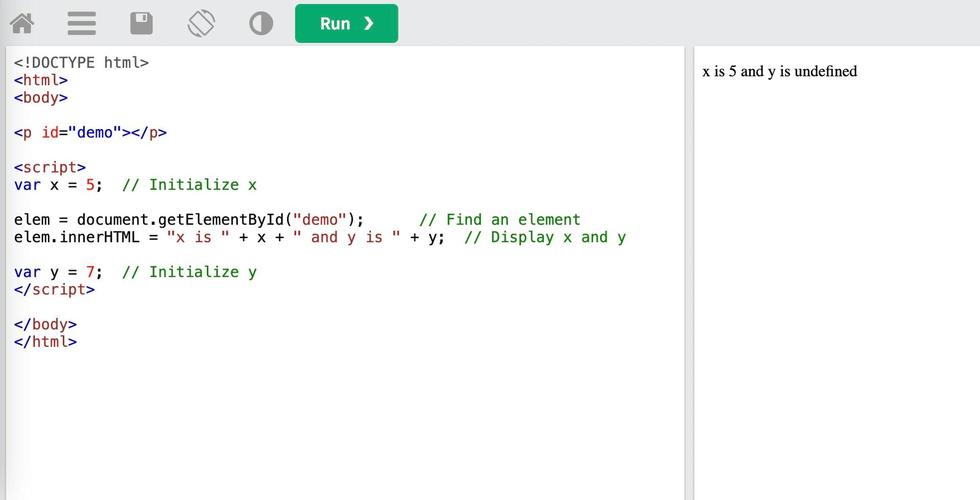Click the '// Find an element' comment
980x500 pixels.
tap(499, 220)
